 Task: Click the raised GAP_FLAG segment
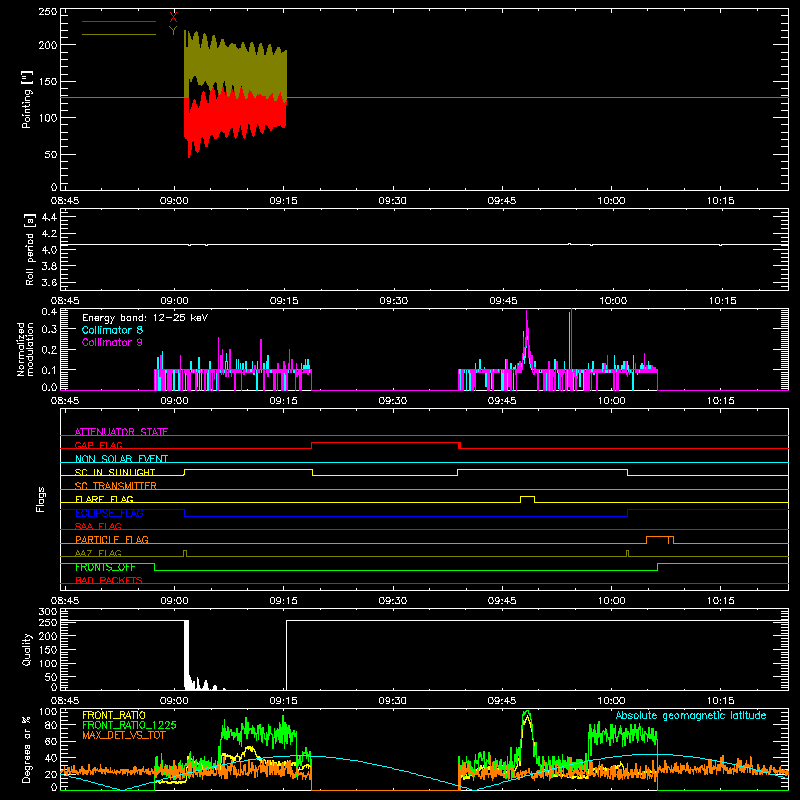pos(386,443)
